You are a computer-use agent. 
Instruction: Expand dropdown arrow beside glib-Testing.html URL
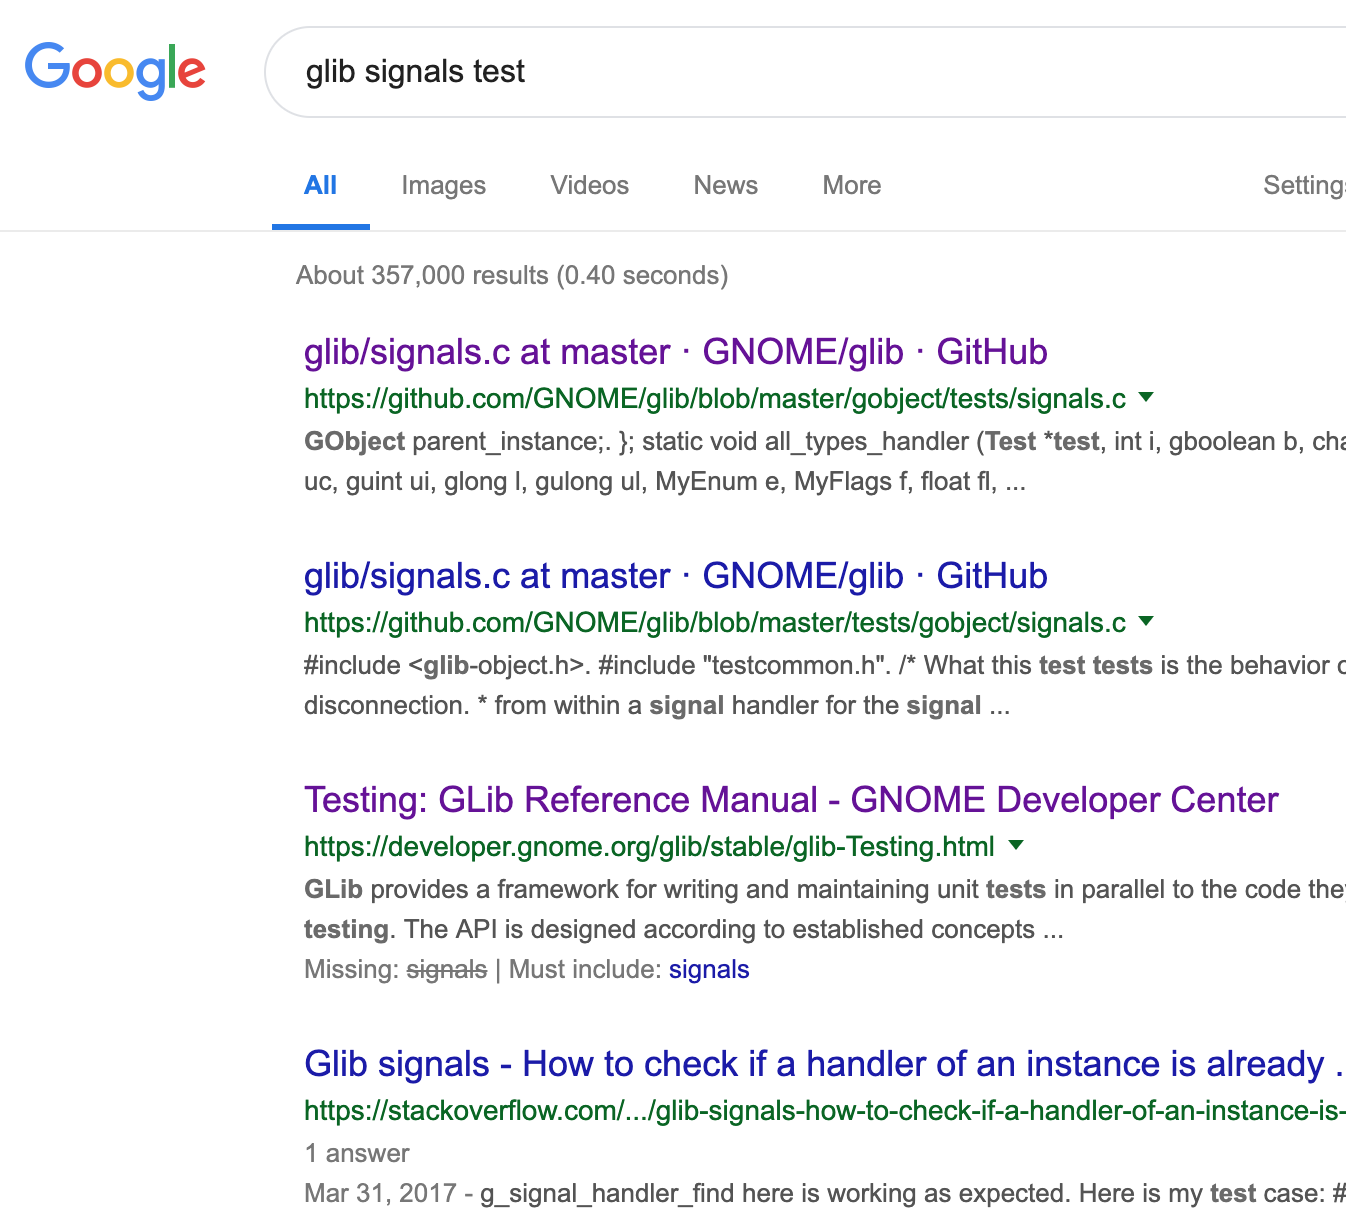coord(1016,846)
